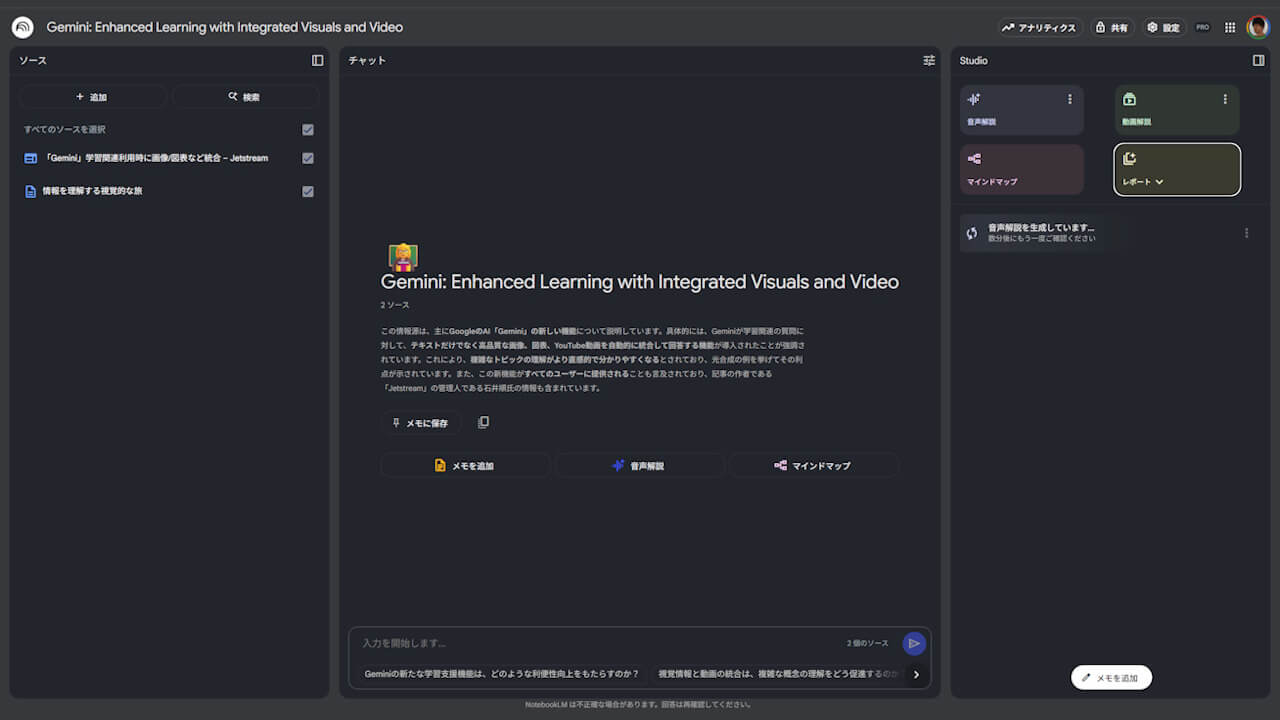This screenshot has height=720, width=1280.
Task: Click the web source icon for Jetstream
Action: (30, 158)
